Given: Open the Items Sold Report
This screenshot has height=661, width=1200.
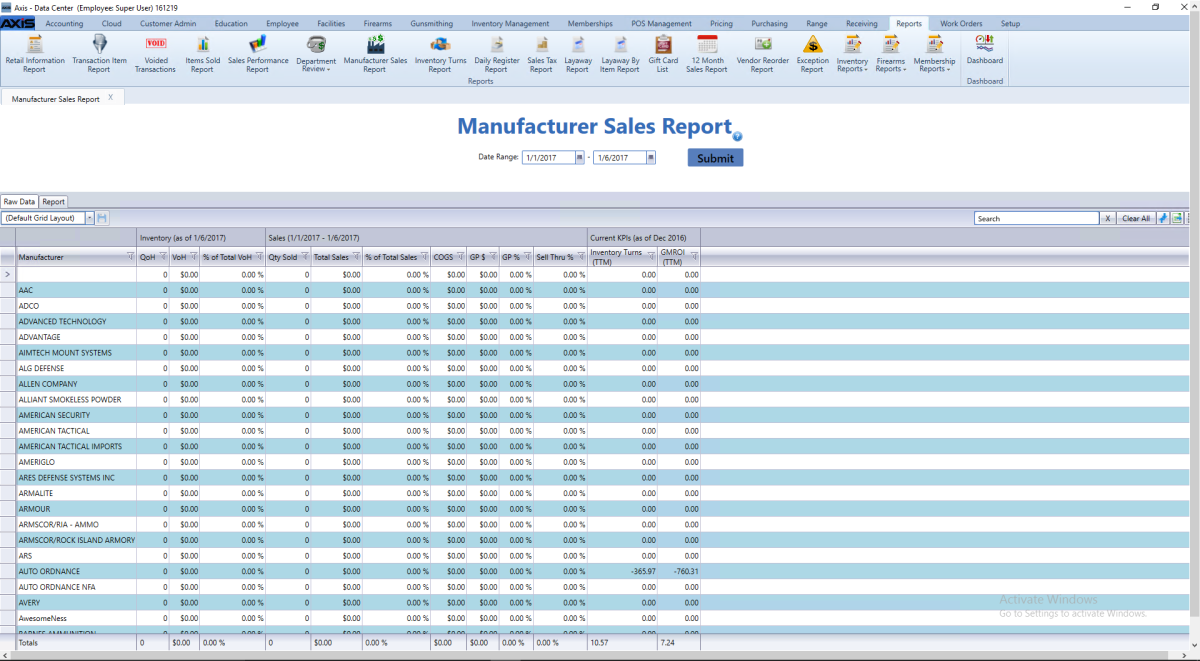Looking at the screenshot, I should point(202,53).
